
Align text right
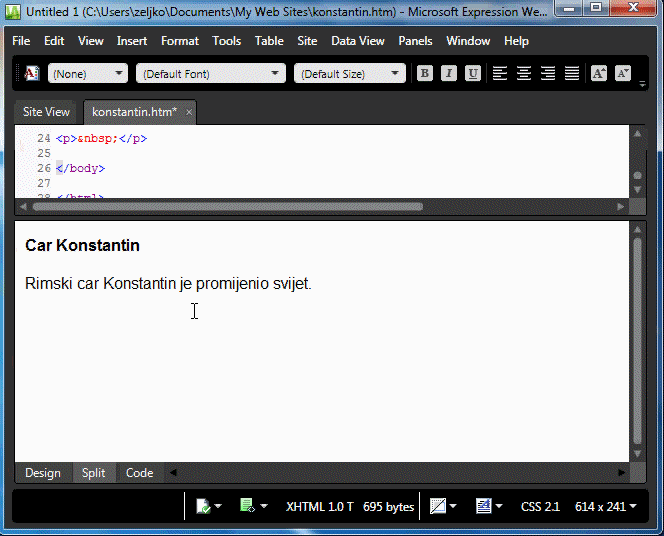coord(548,73)
